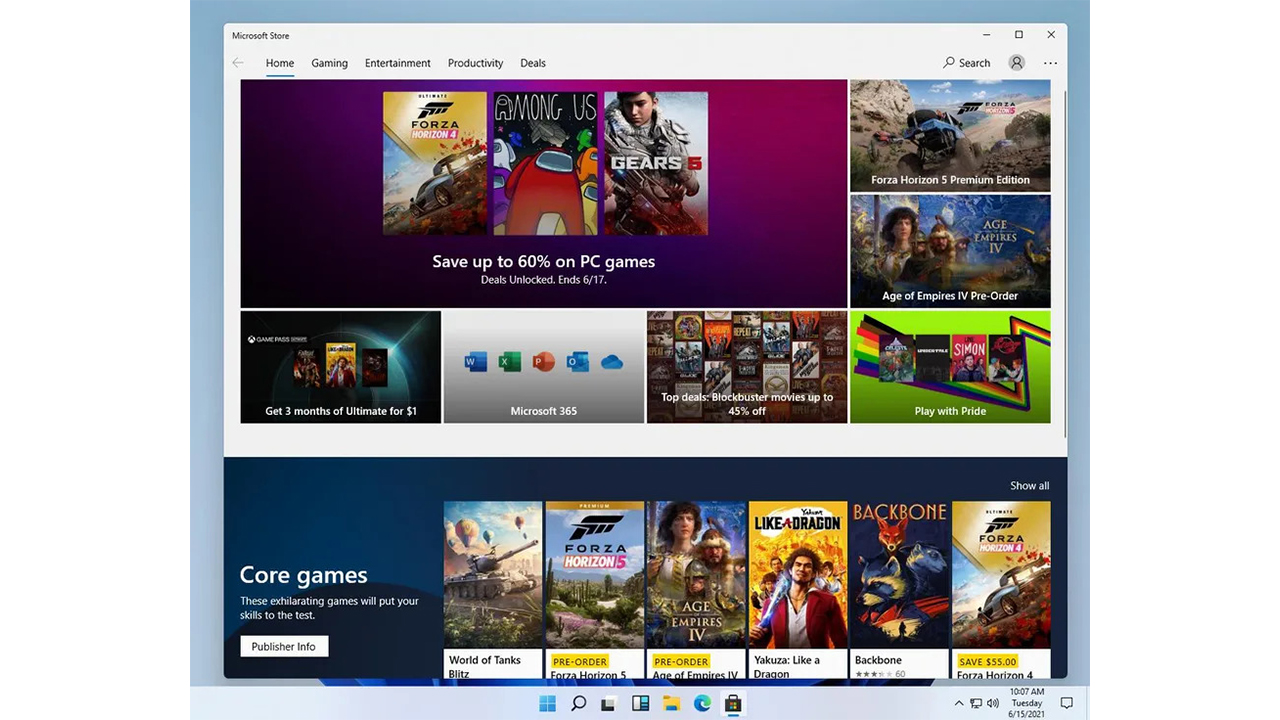Open the Microsoft 365 promo tile

[544, 367]
